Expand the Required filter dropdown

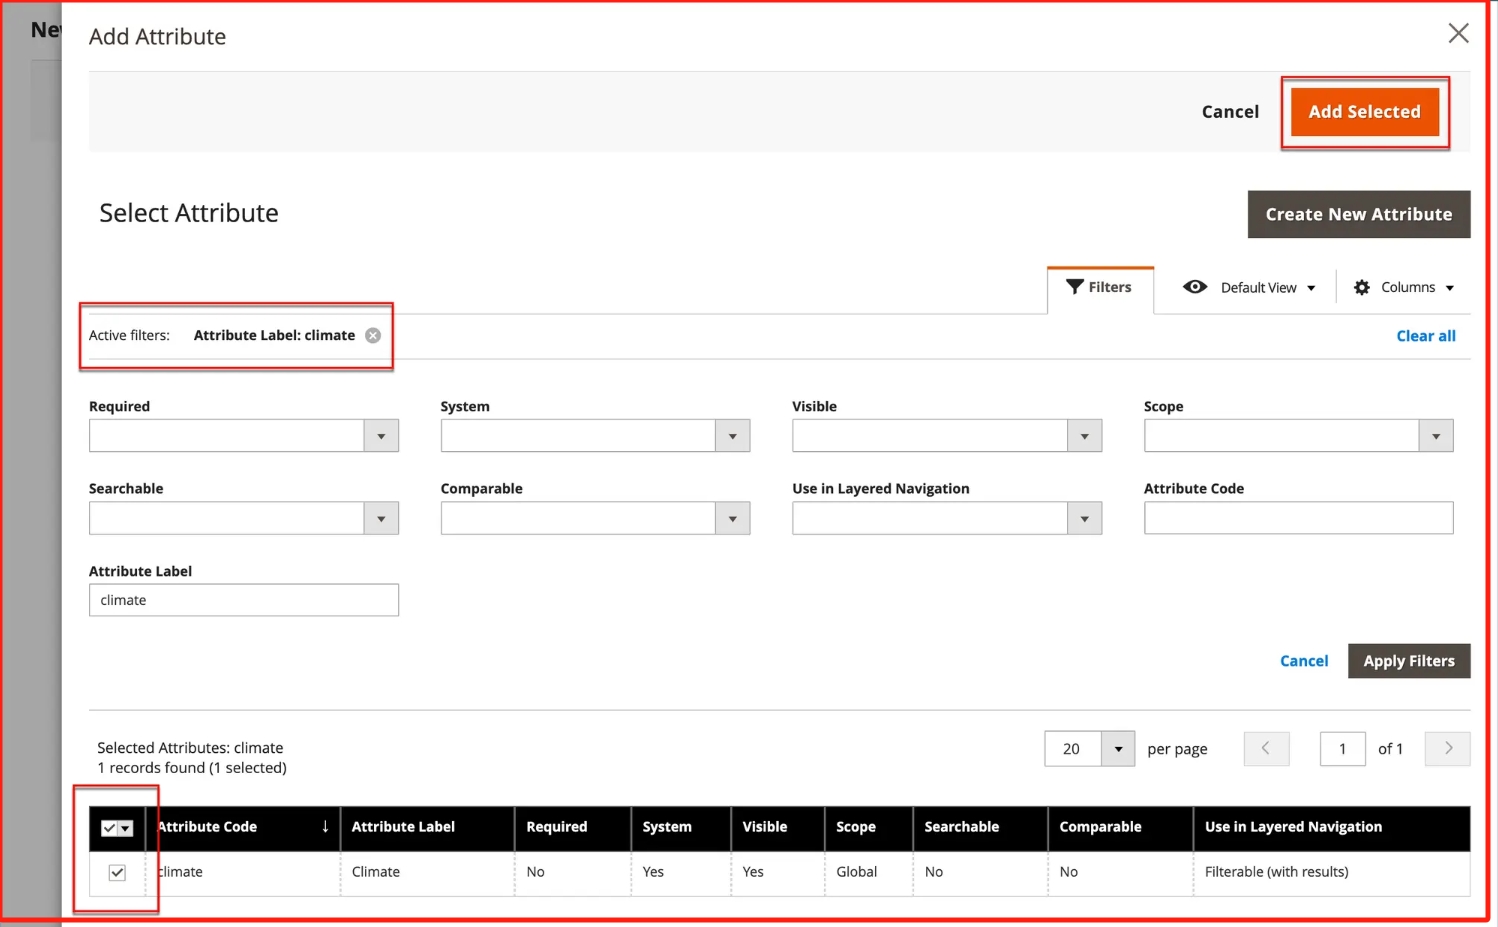(381, 436)
